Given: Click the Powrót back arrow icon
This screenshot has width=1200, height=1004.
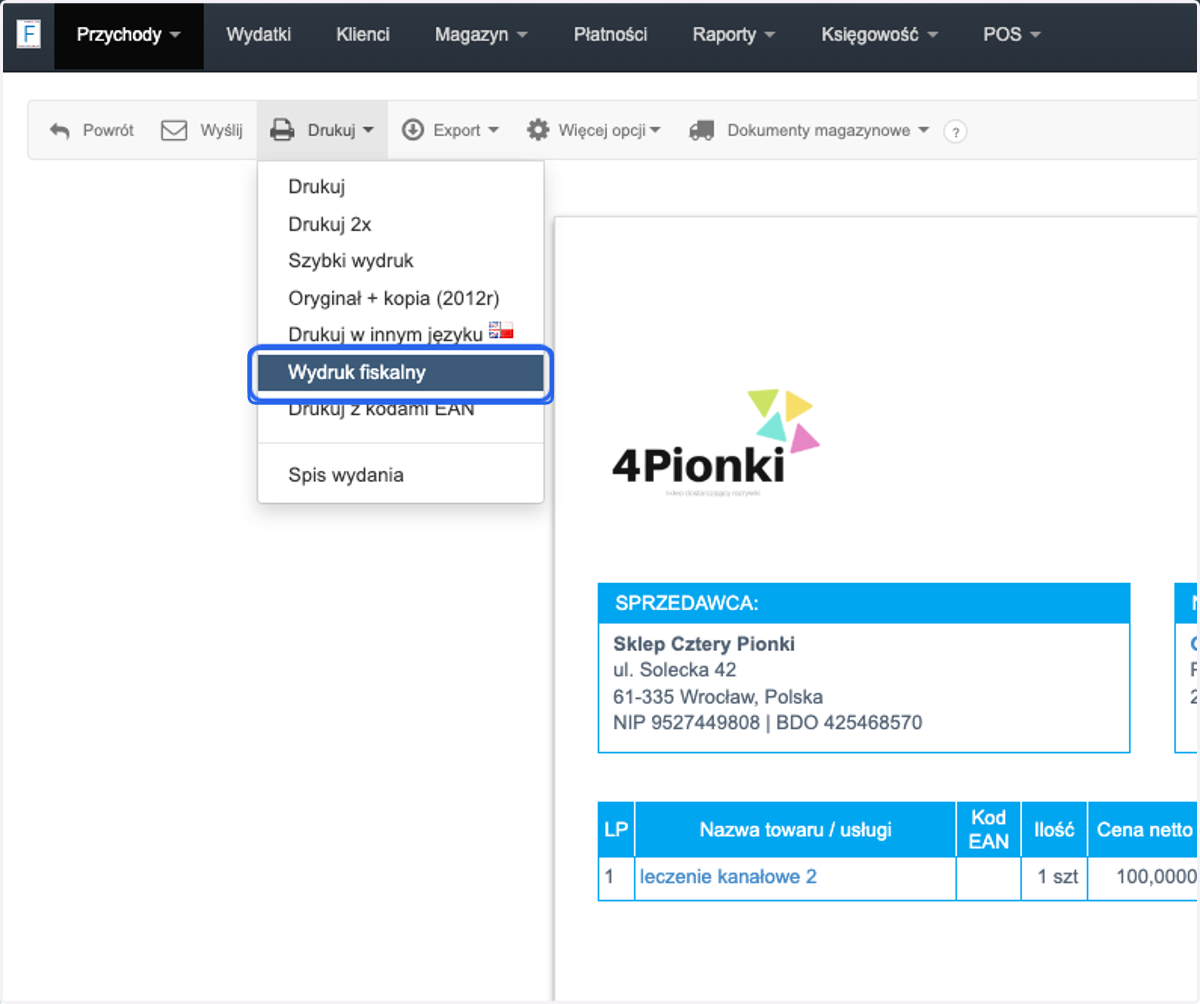Looking at the screenshot, I should coord(60,131).
